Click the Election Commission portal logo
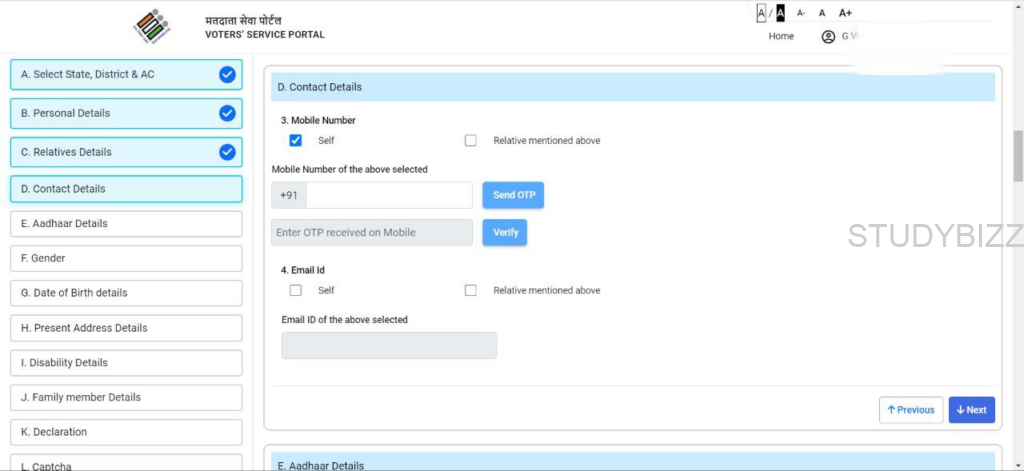The image size is (1024, 471). tap(151, 27)
